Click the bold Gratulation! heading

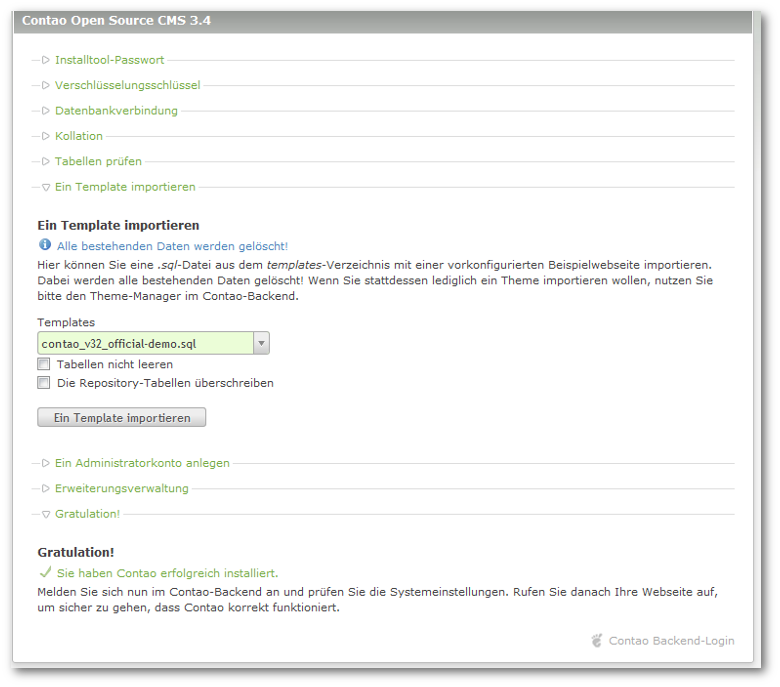76,552
